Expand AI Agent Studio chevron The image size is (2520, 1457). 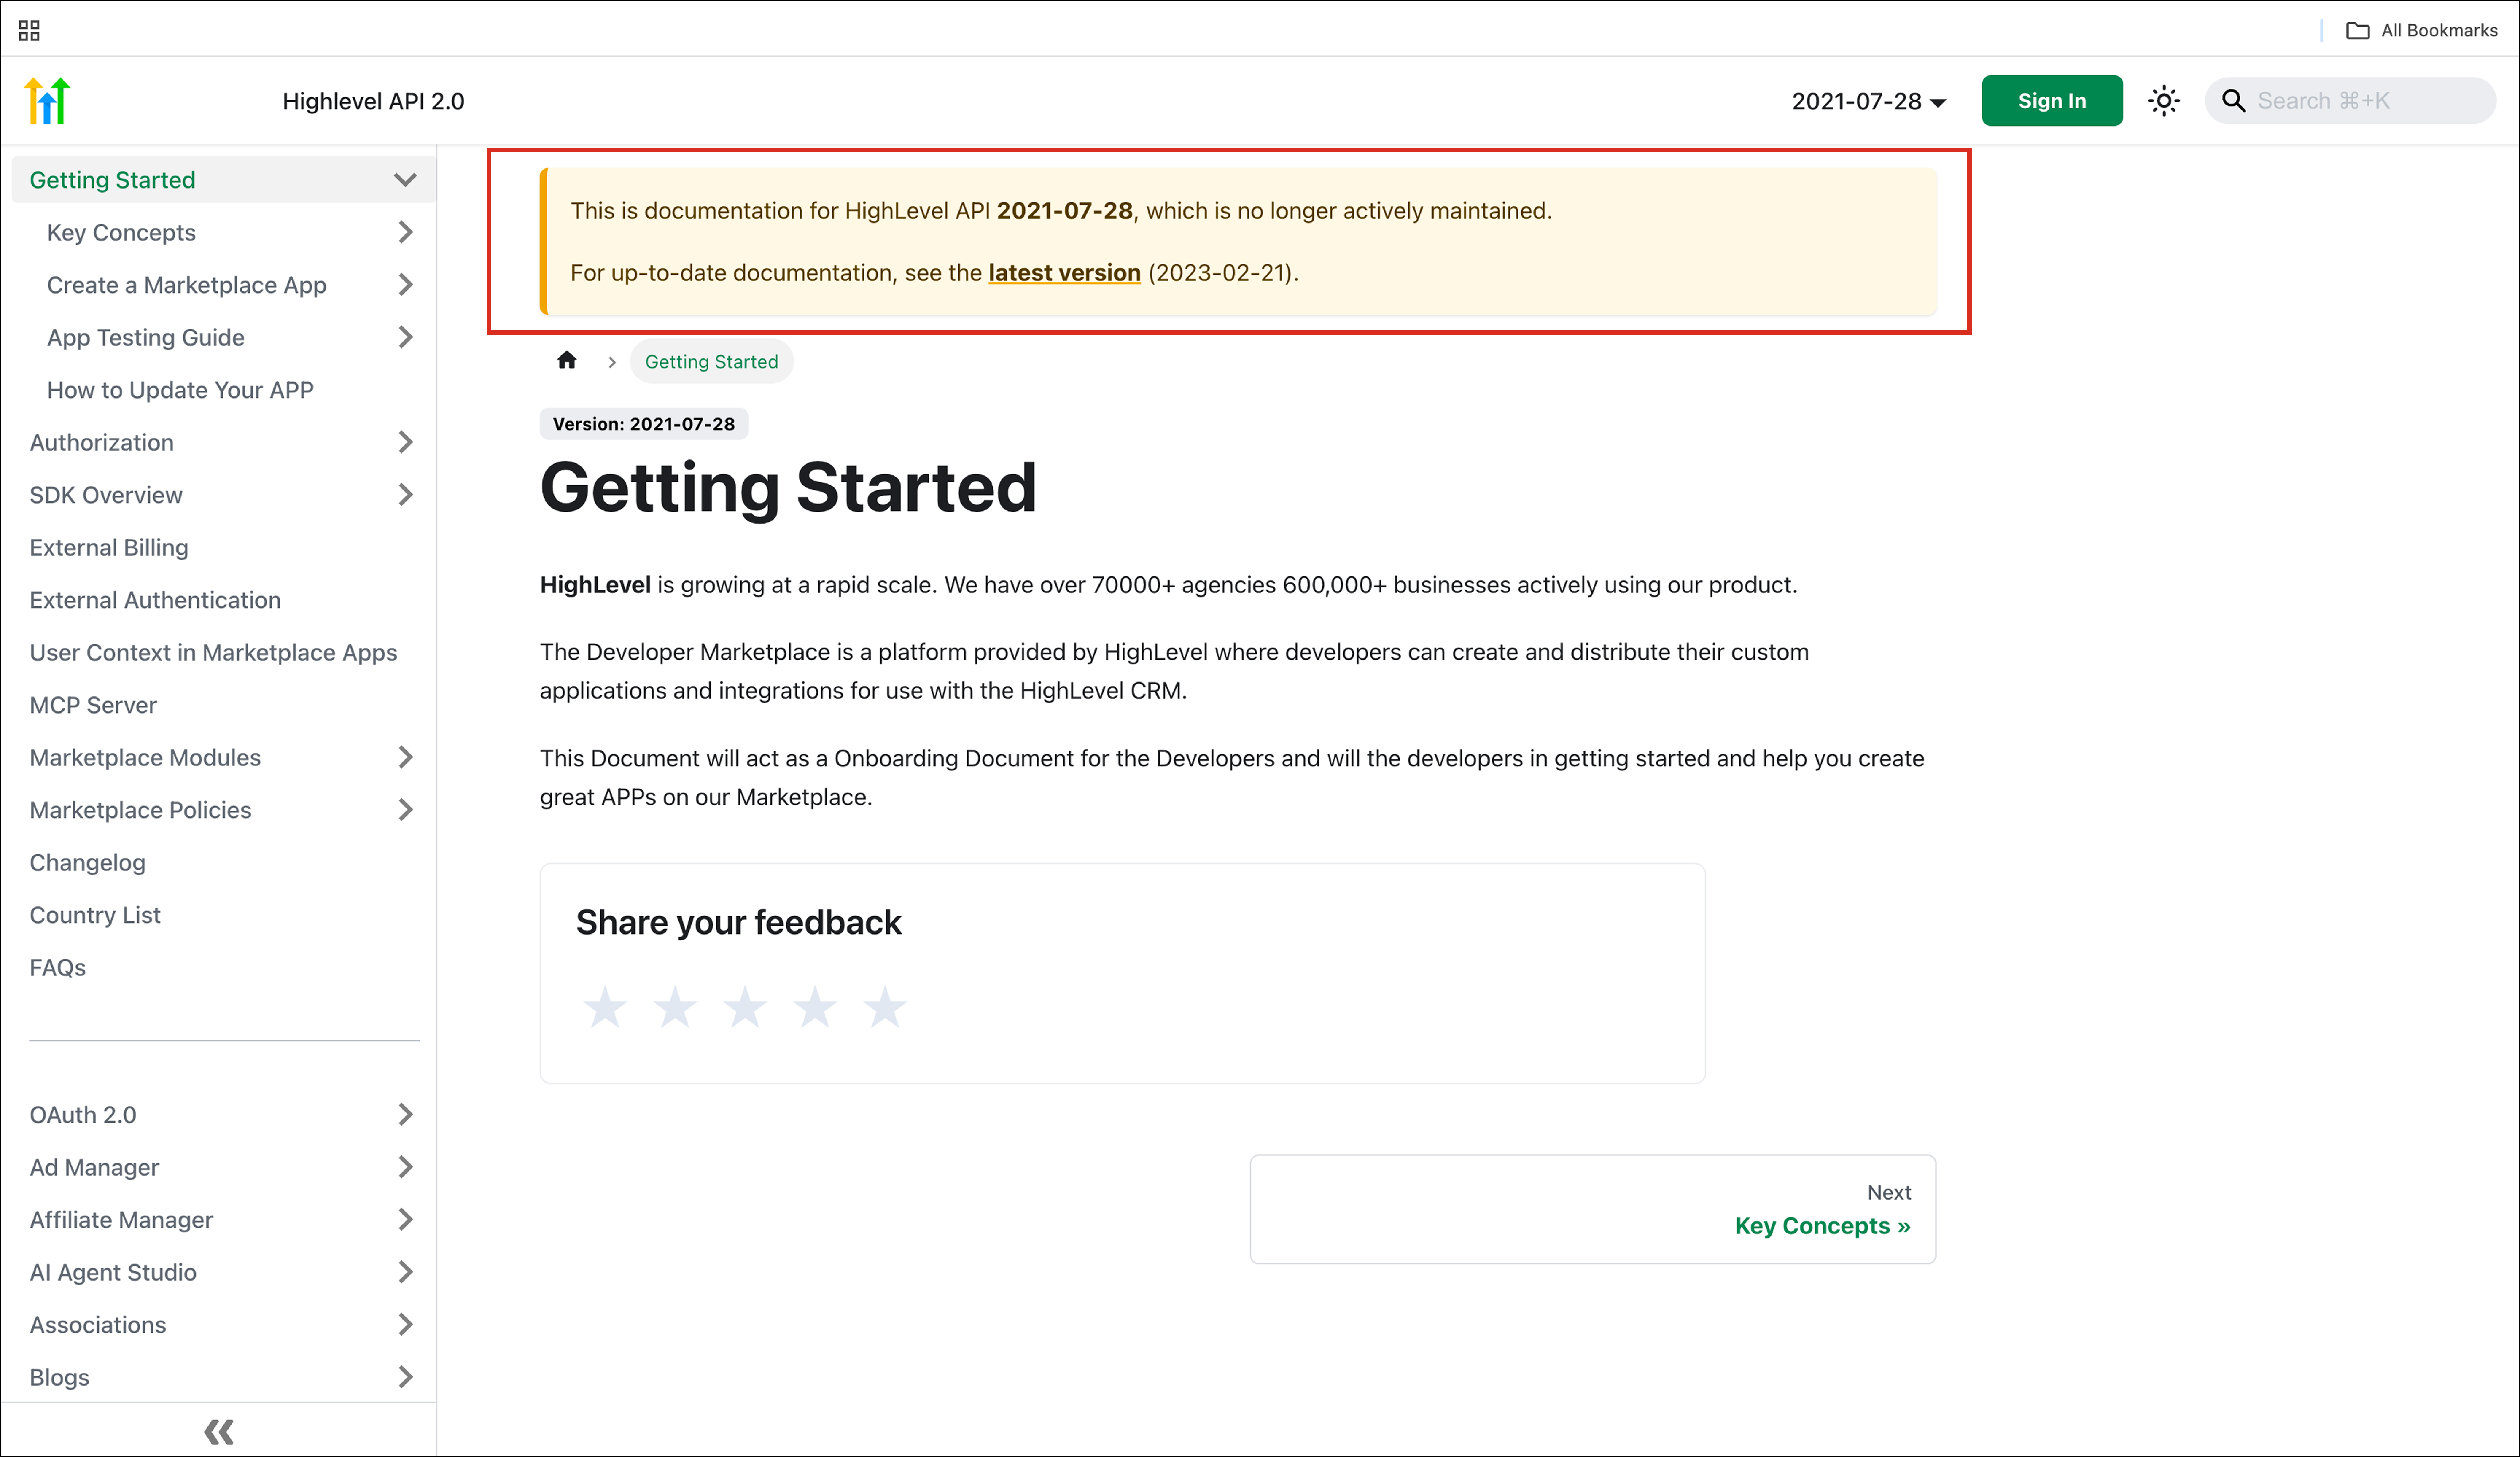tap(405, 1272)
